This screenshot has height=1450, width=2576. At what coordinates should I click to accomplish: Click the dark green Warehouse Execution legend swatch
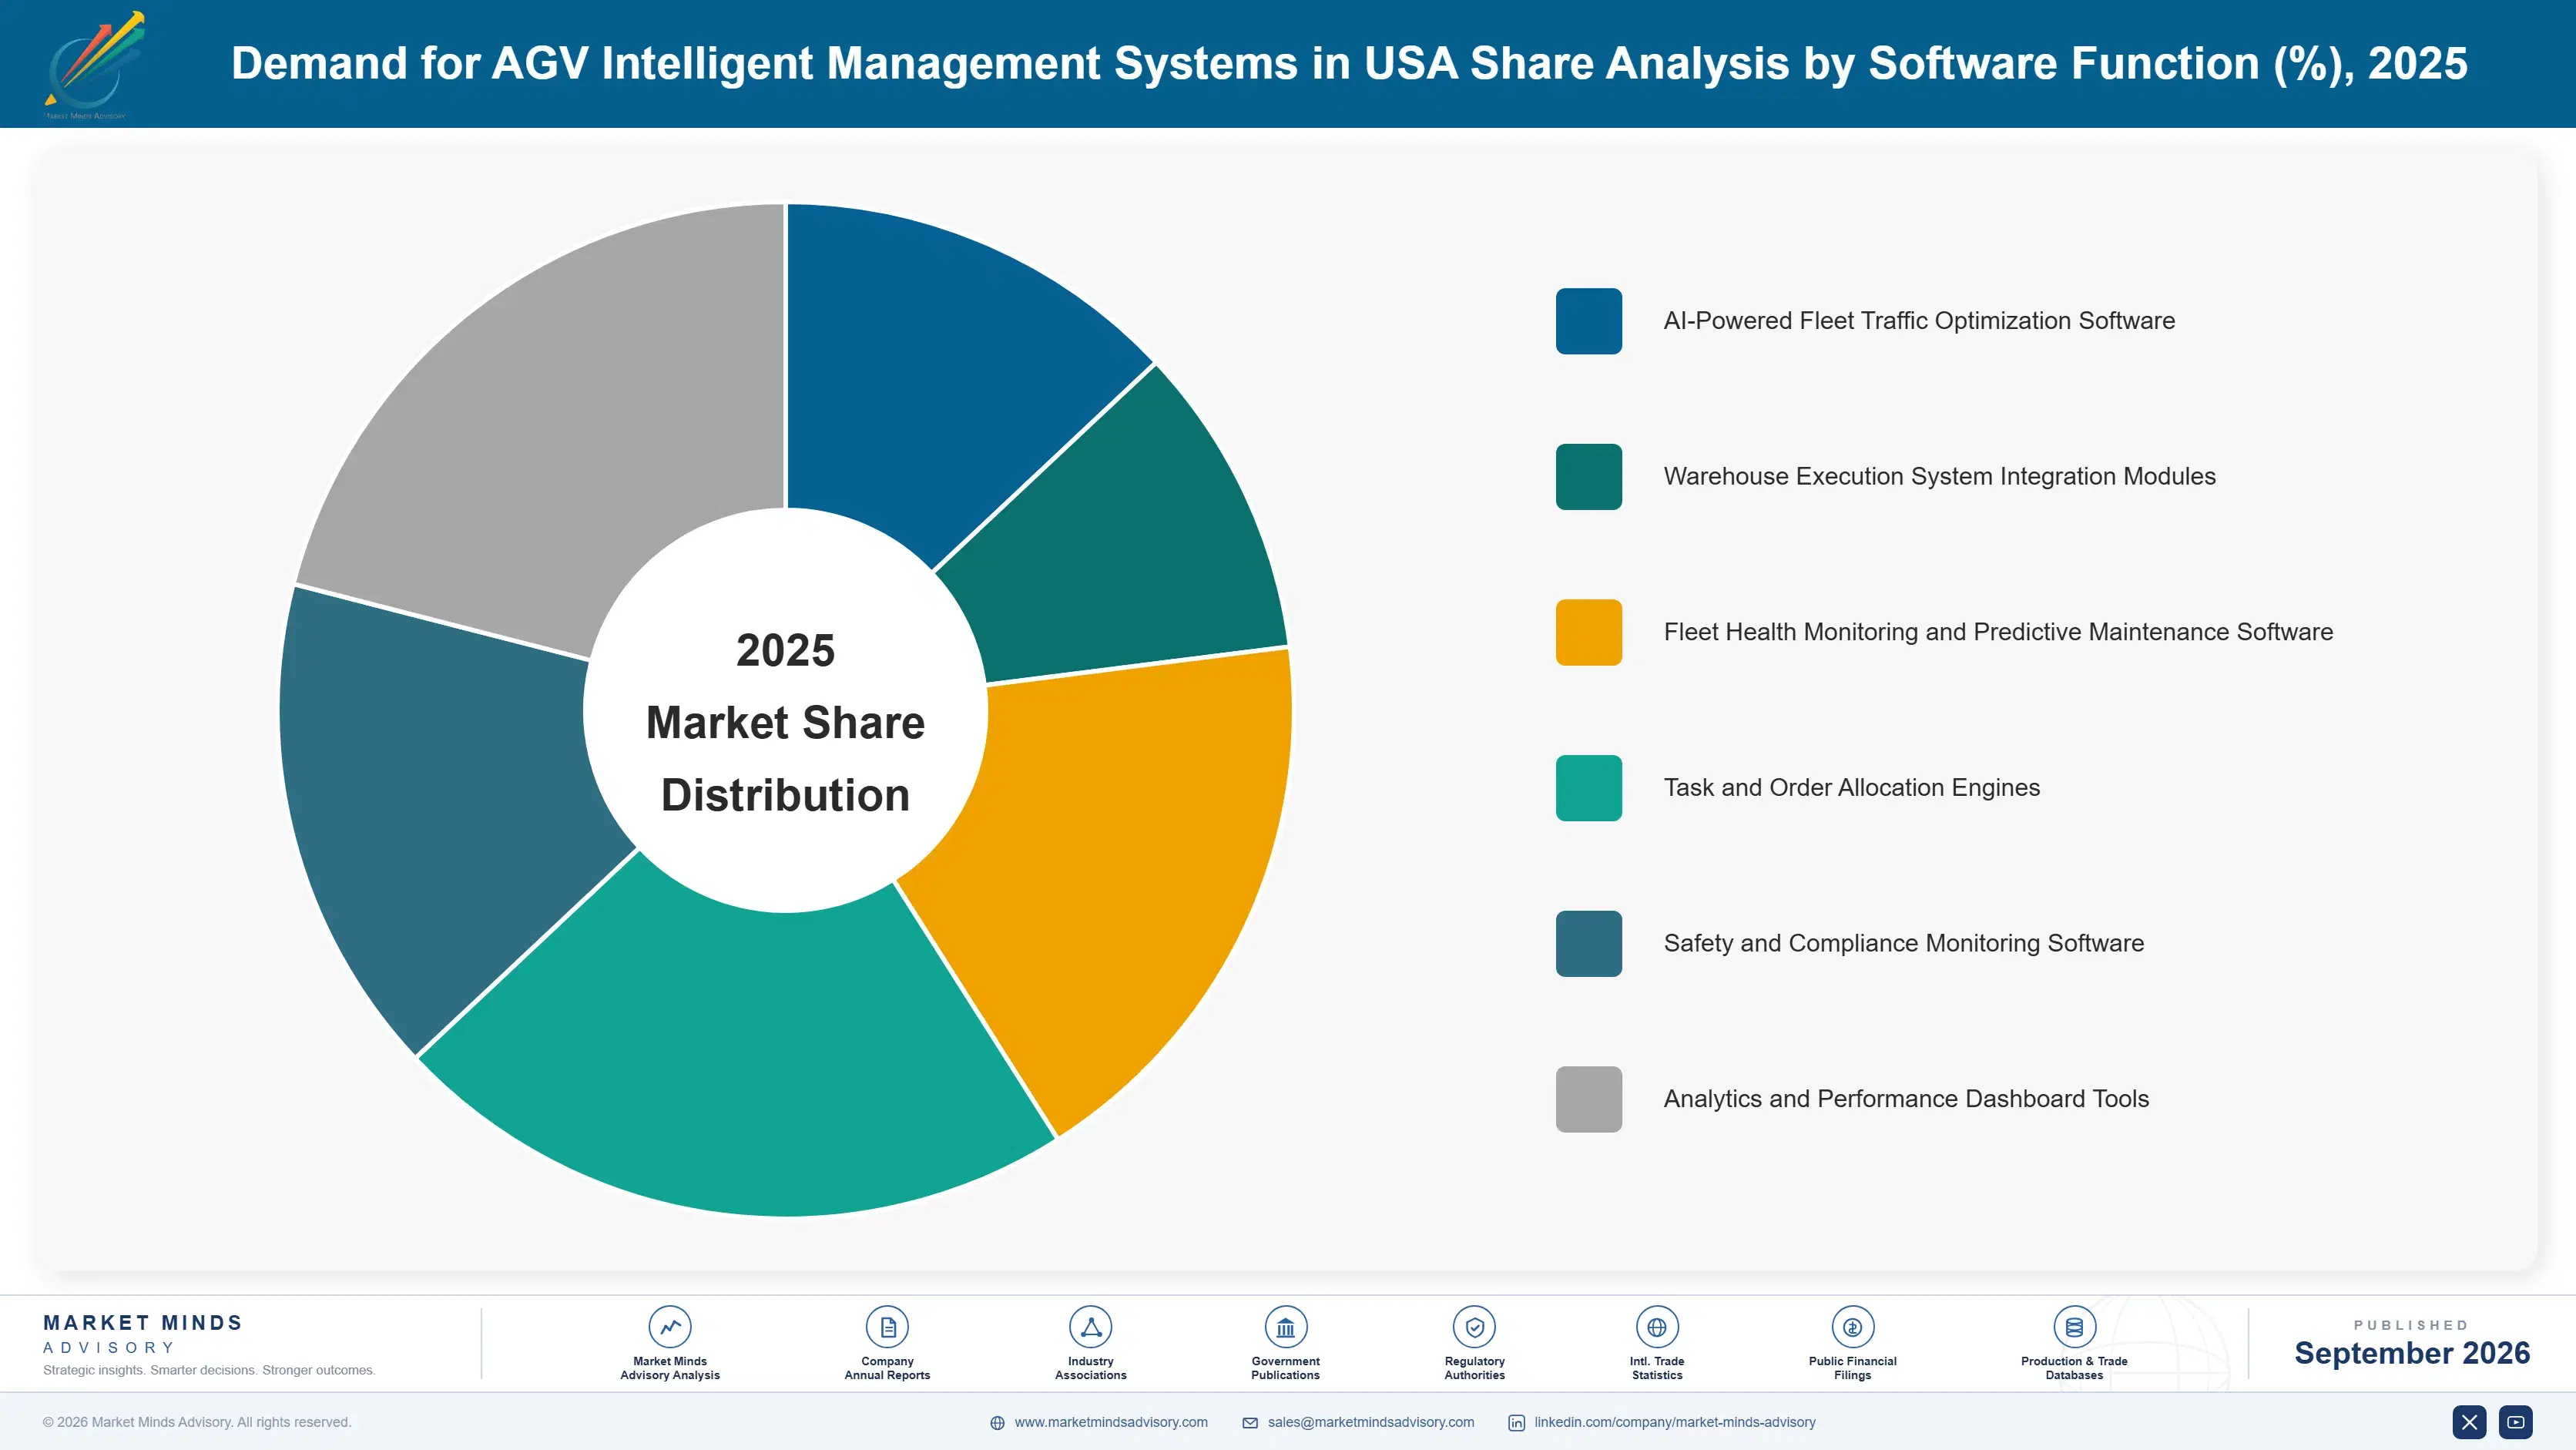pos(1589,477)
